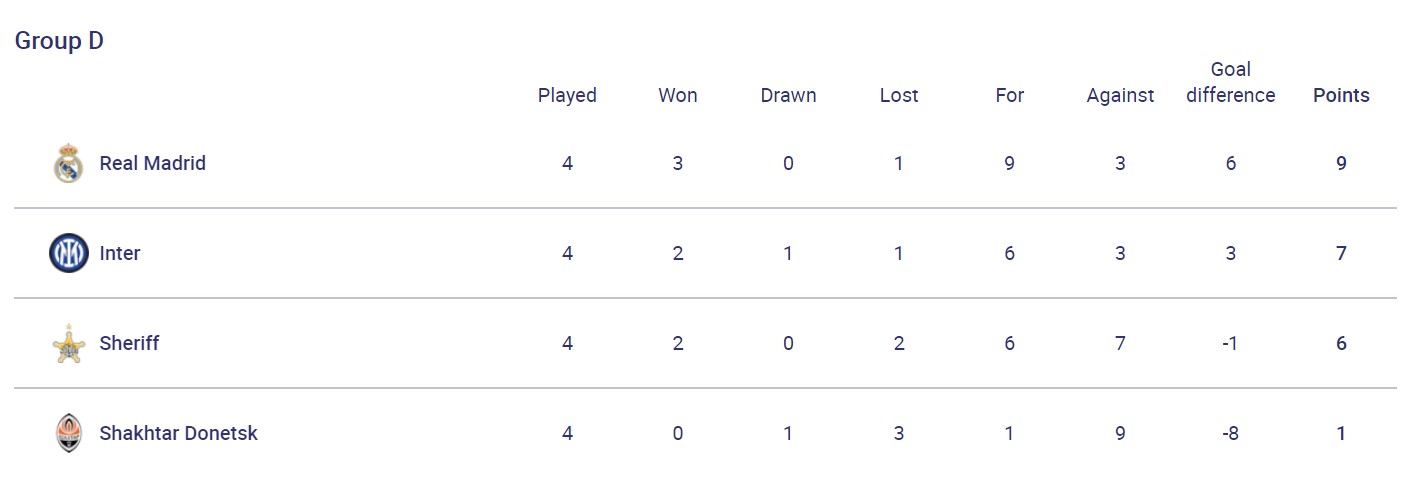Click the Lost column header

pyautogui.click(x=898, y=95)
